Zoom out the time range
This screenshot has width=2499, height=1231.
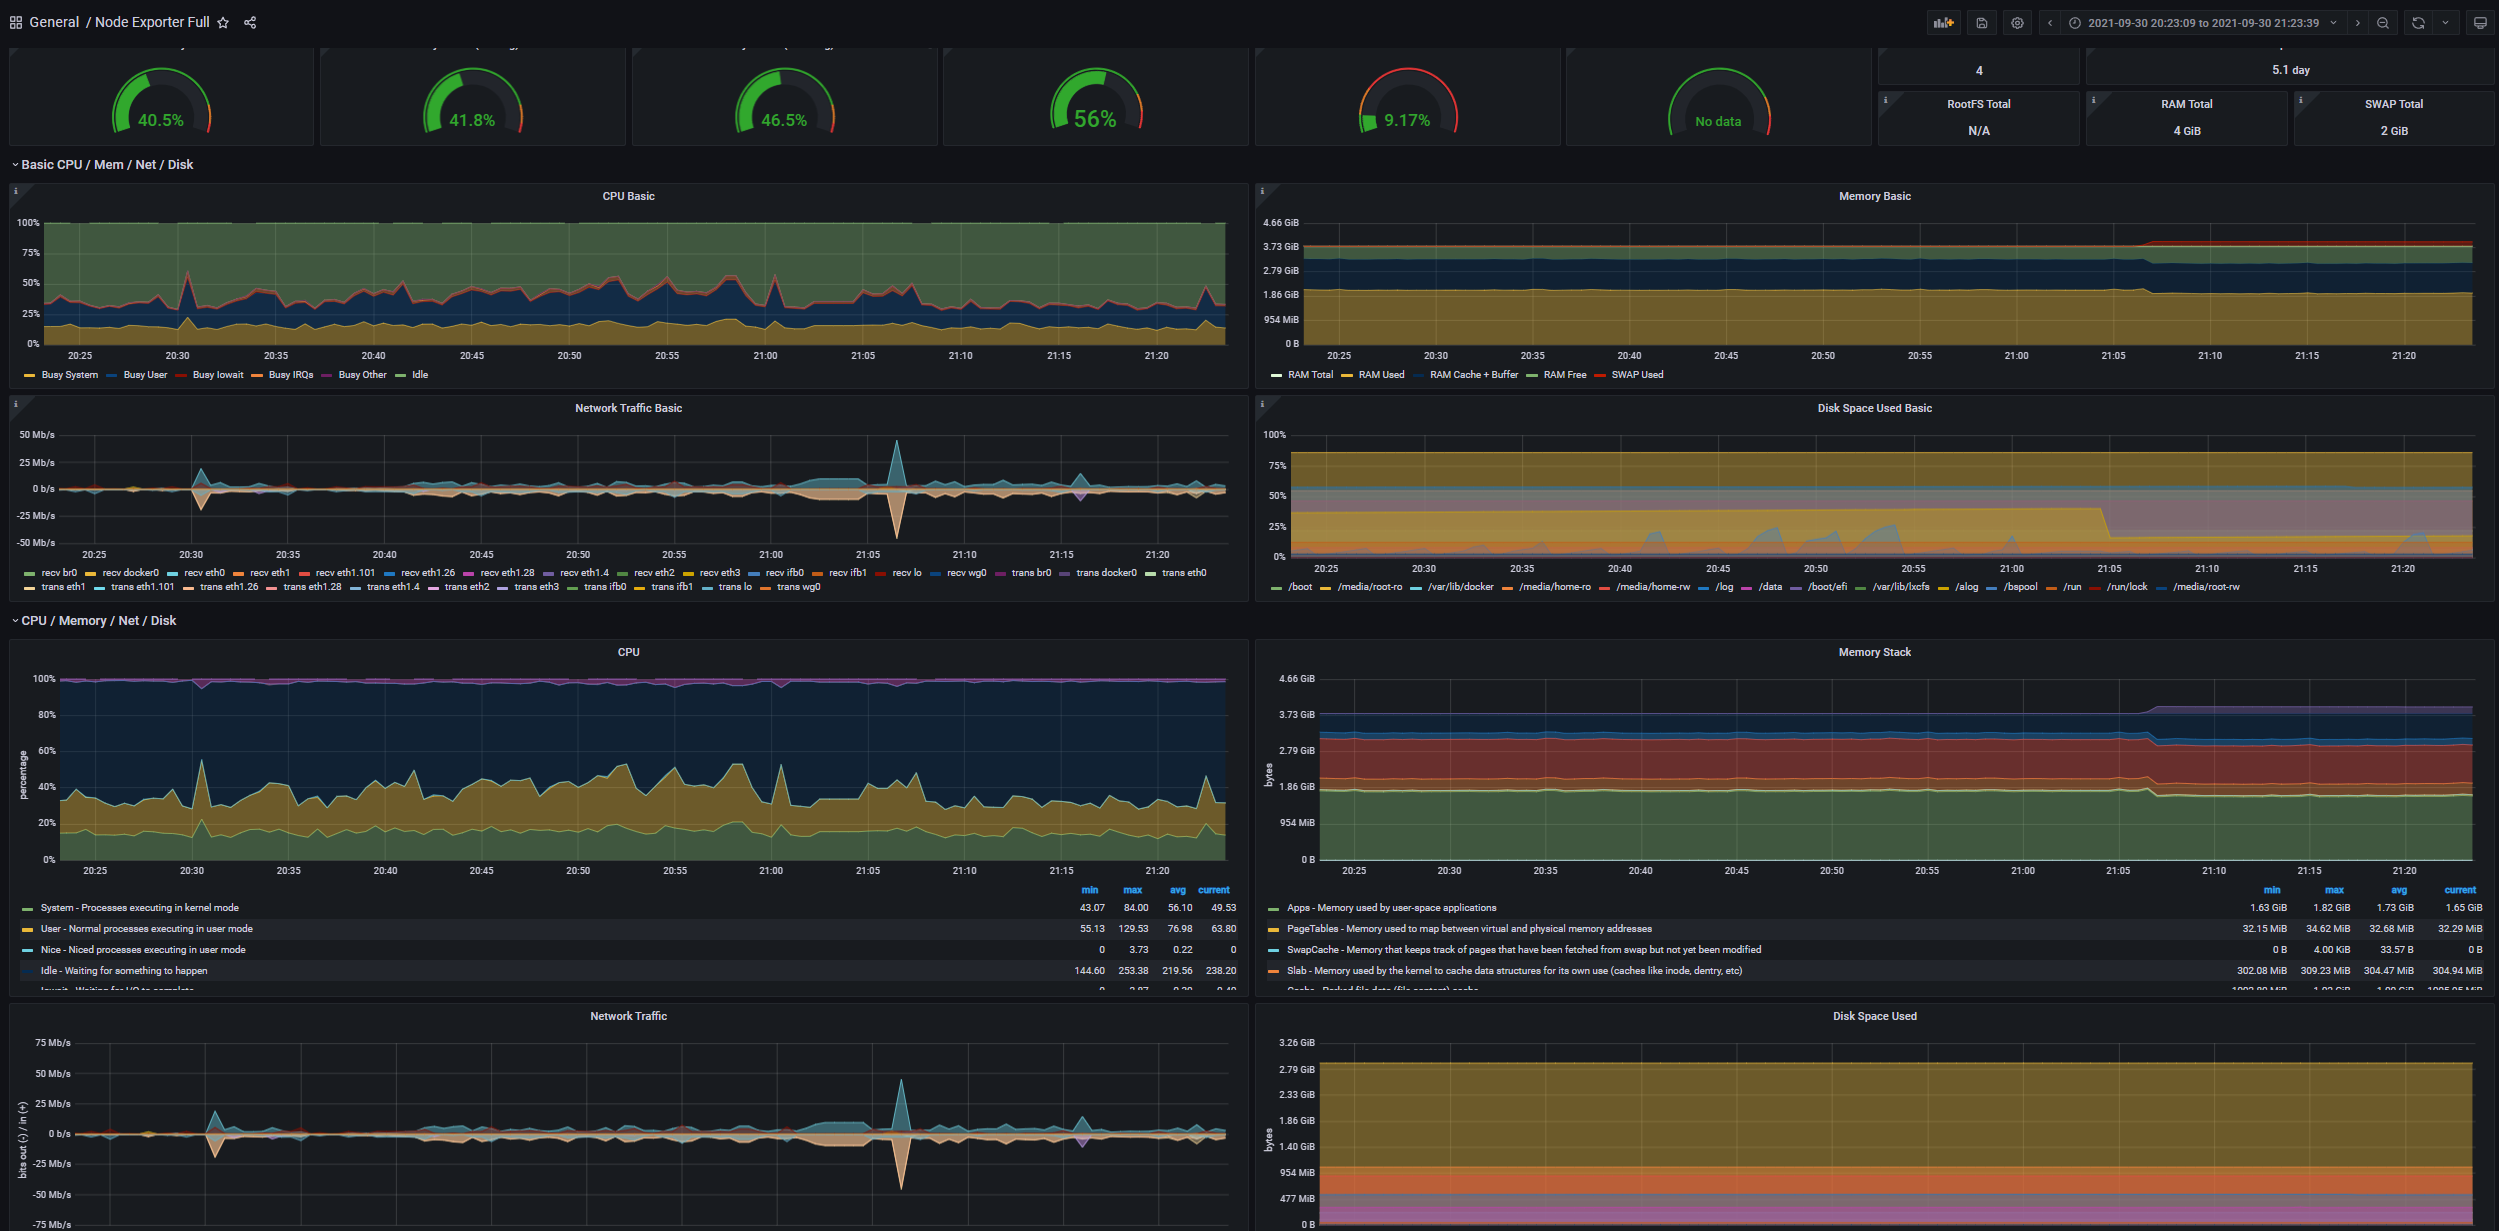pos(2383,23)
